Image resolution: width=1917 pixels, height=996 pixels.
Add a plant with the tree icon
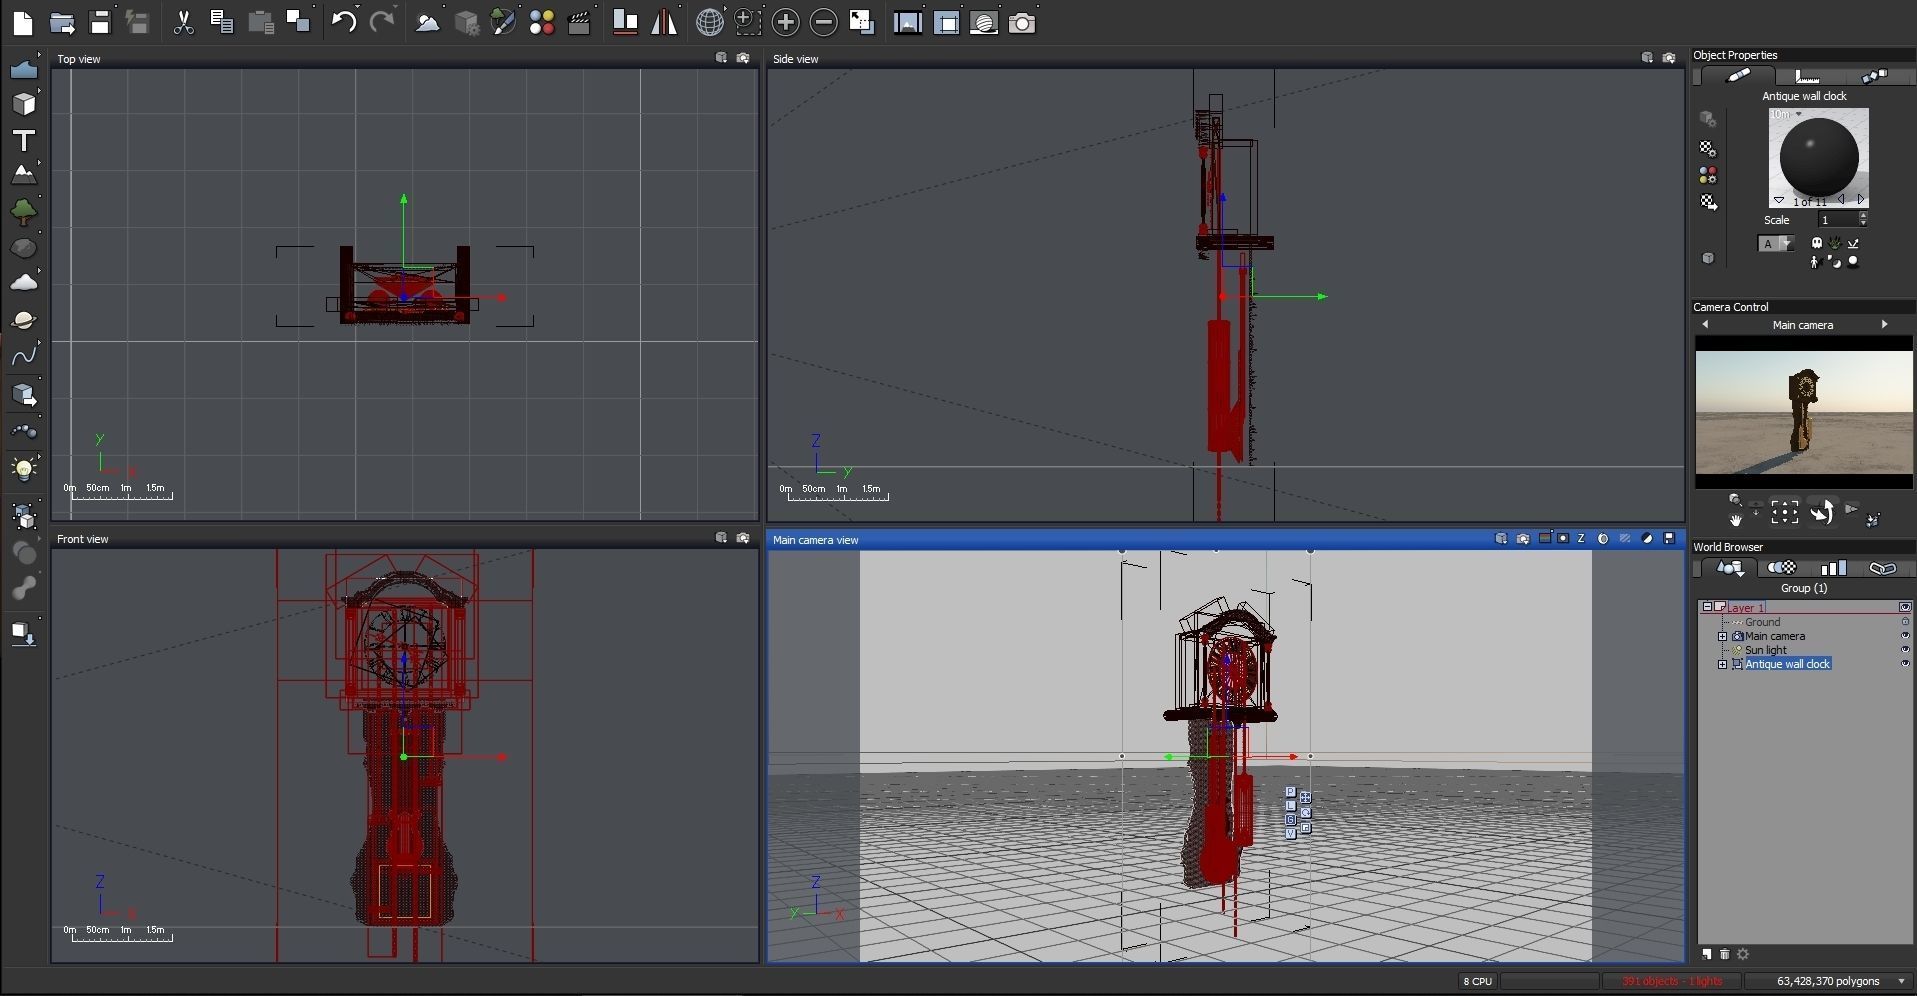[23, 211]
